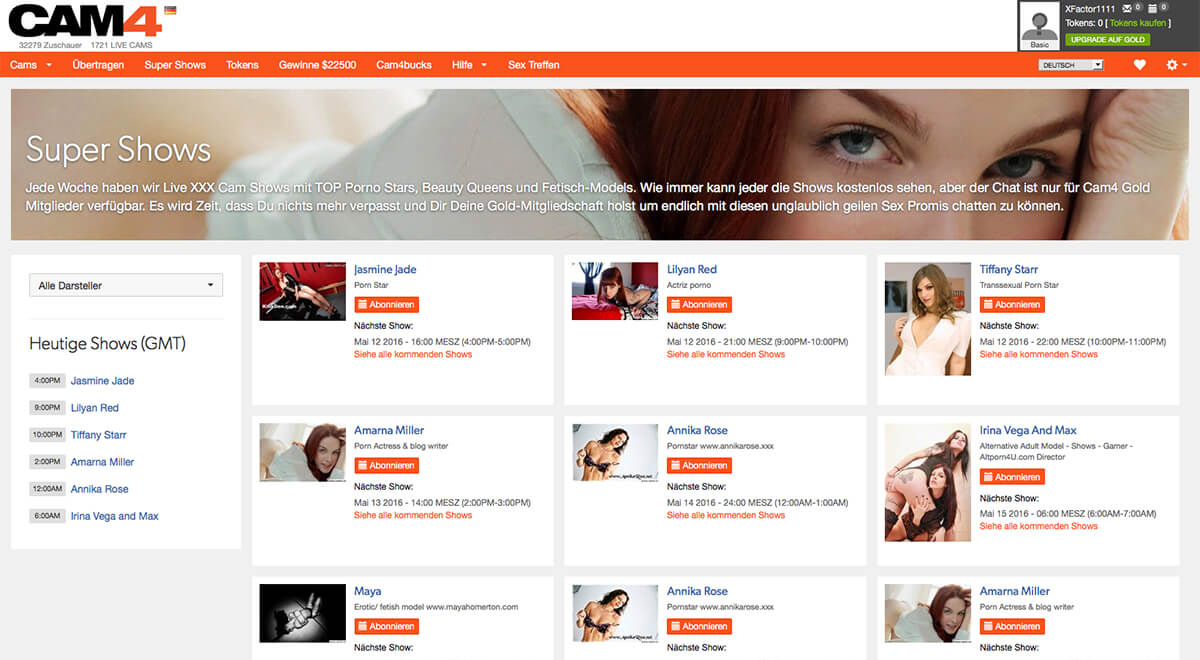The height and width of the screenshot is (660, 1200).
Task: Click Abonnieren on the Irina Vega And Max card
Action: (1012, 477)
